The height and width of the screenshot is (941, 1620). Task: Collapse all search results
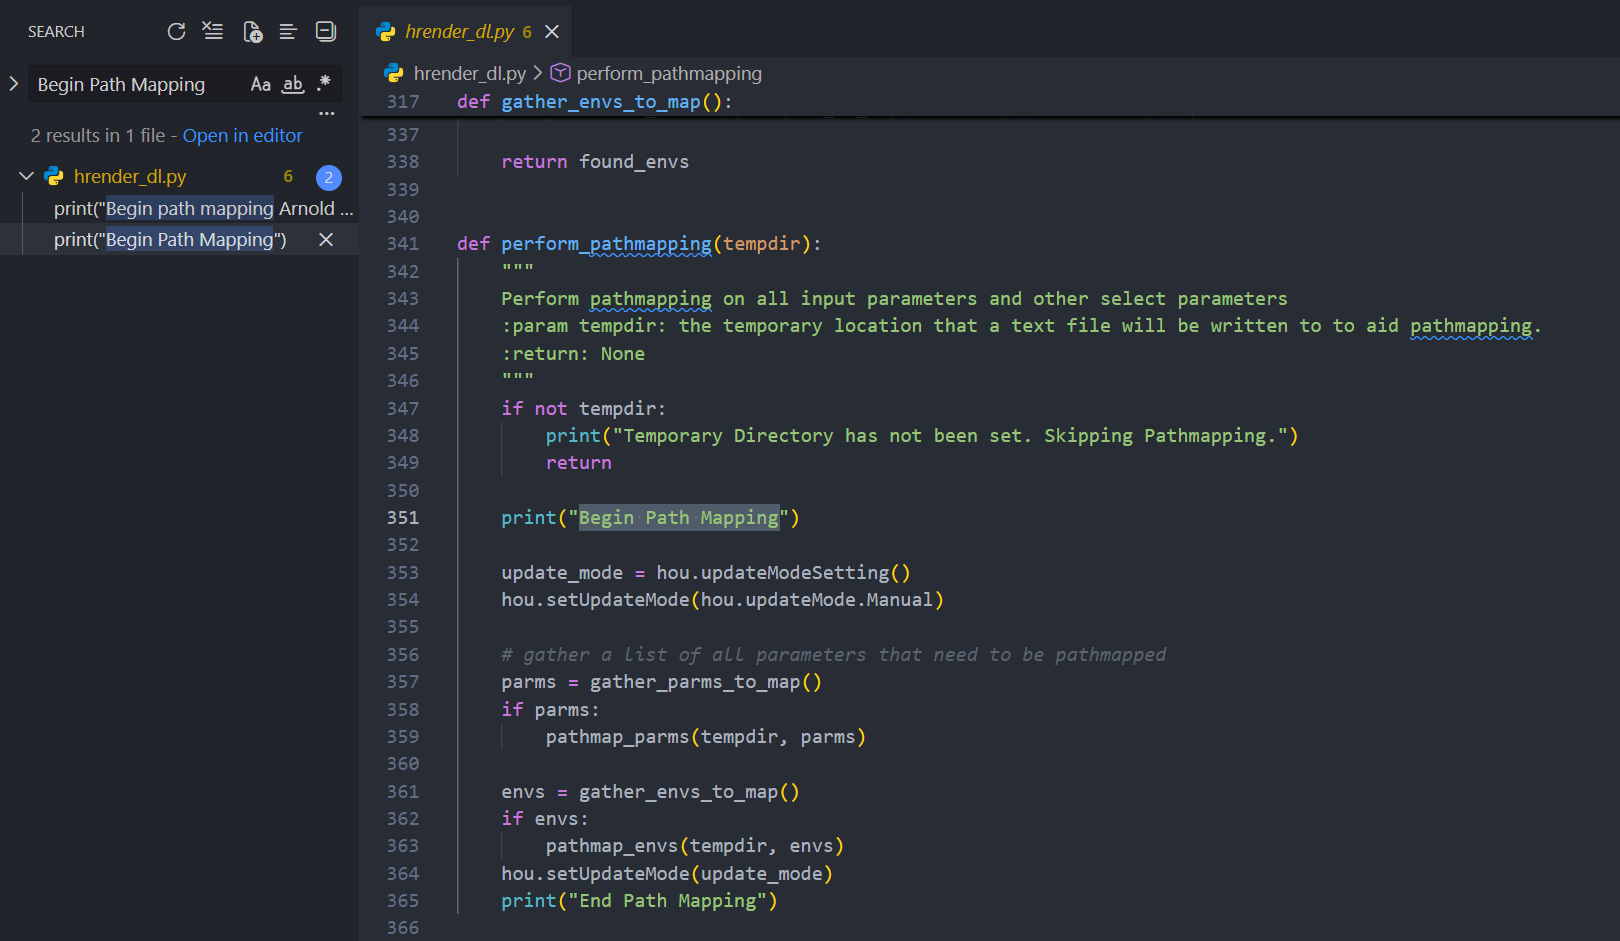click(326, 32)
